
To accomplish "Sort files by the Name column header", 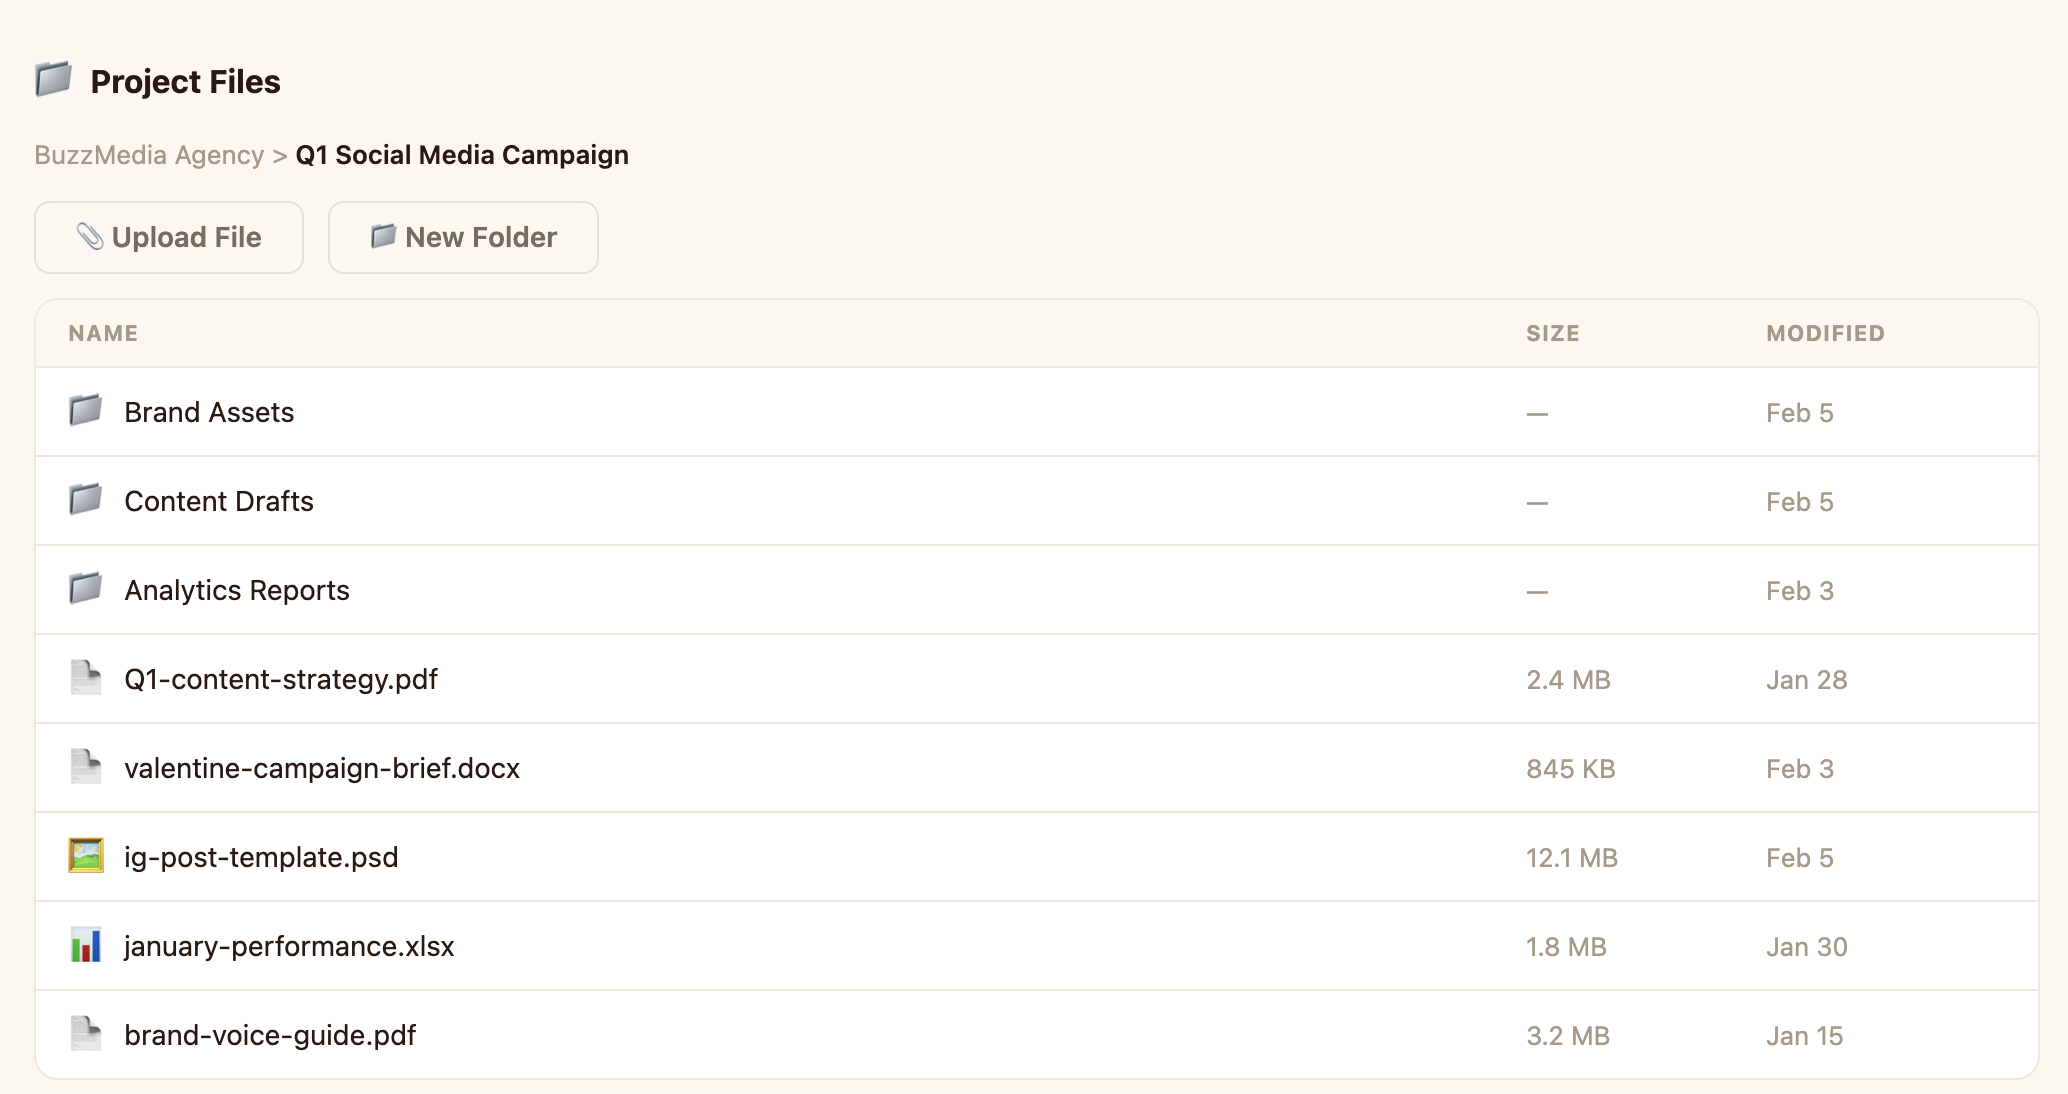I will click(x=103, y=333).
